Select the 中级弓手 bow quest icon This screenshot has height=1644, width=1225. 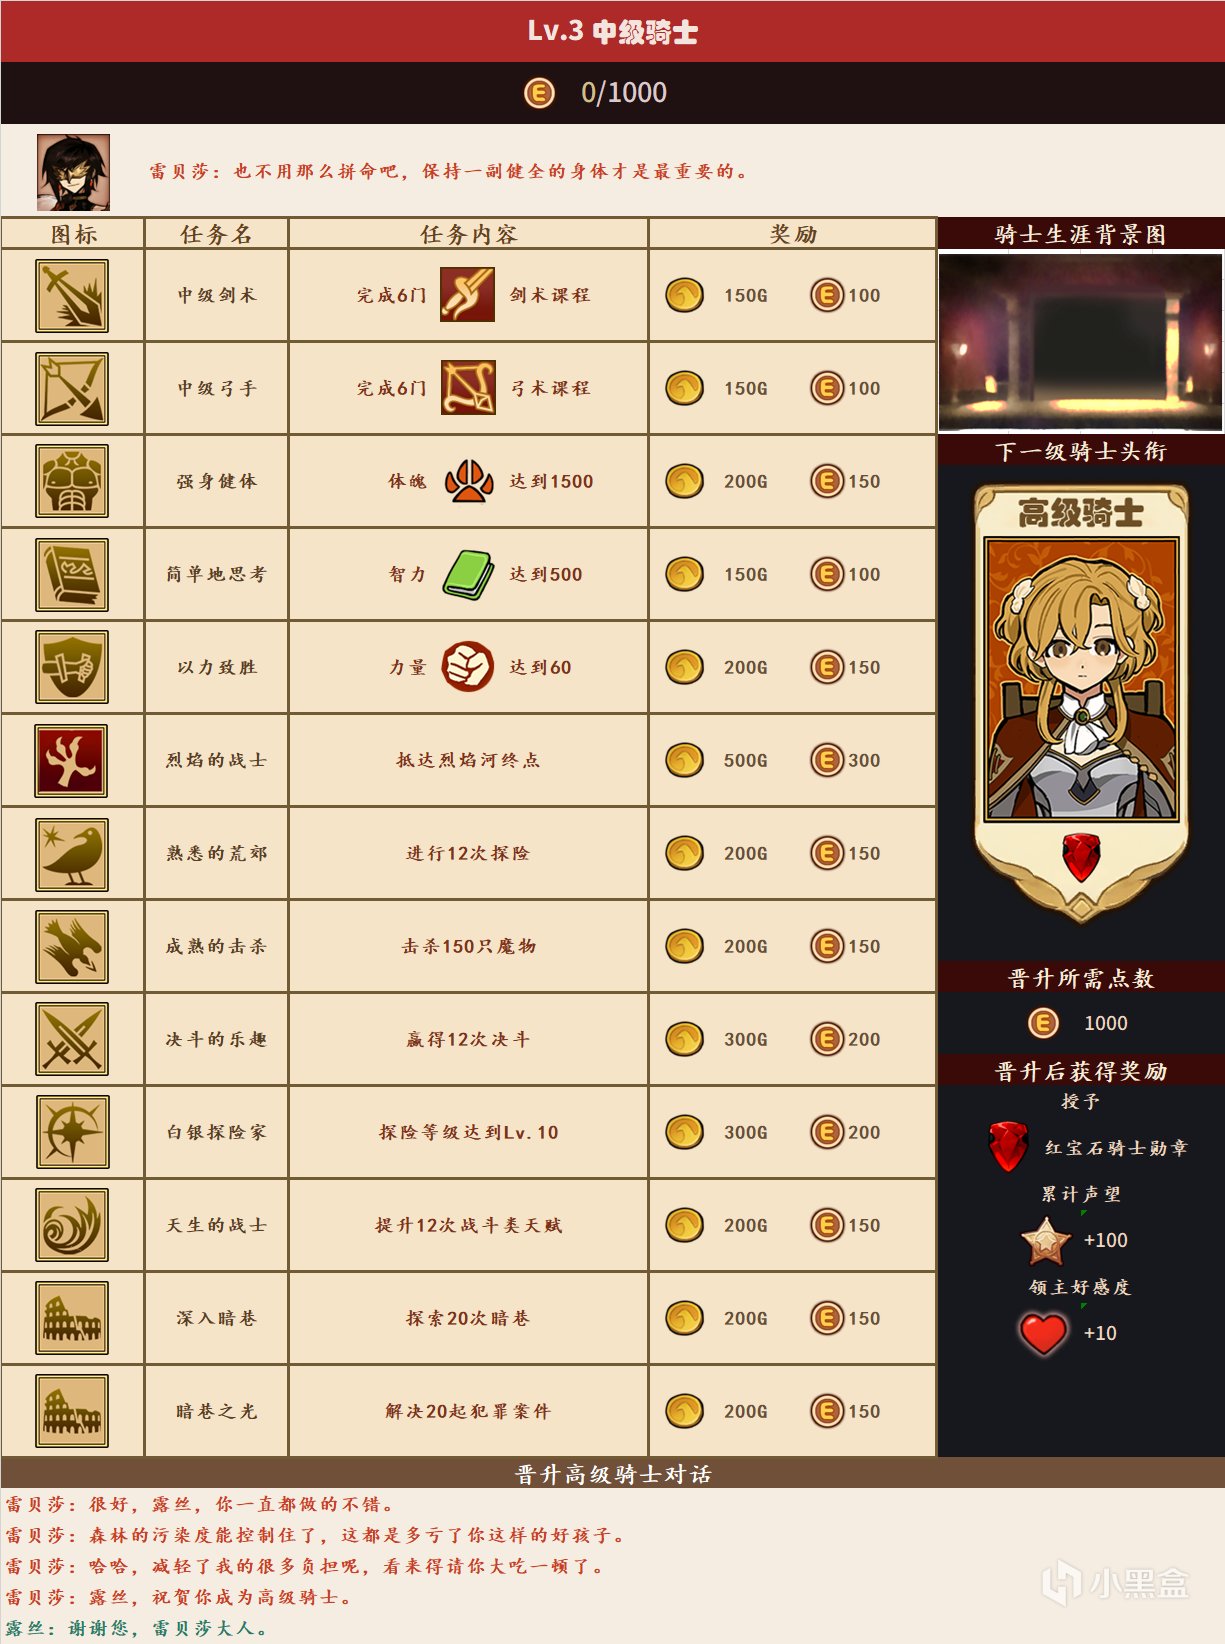pos(72,389)
